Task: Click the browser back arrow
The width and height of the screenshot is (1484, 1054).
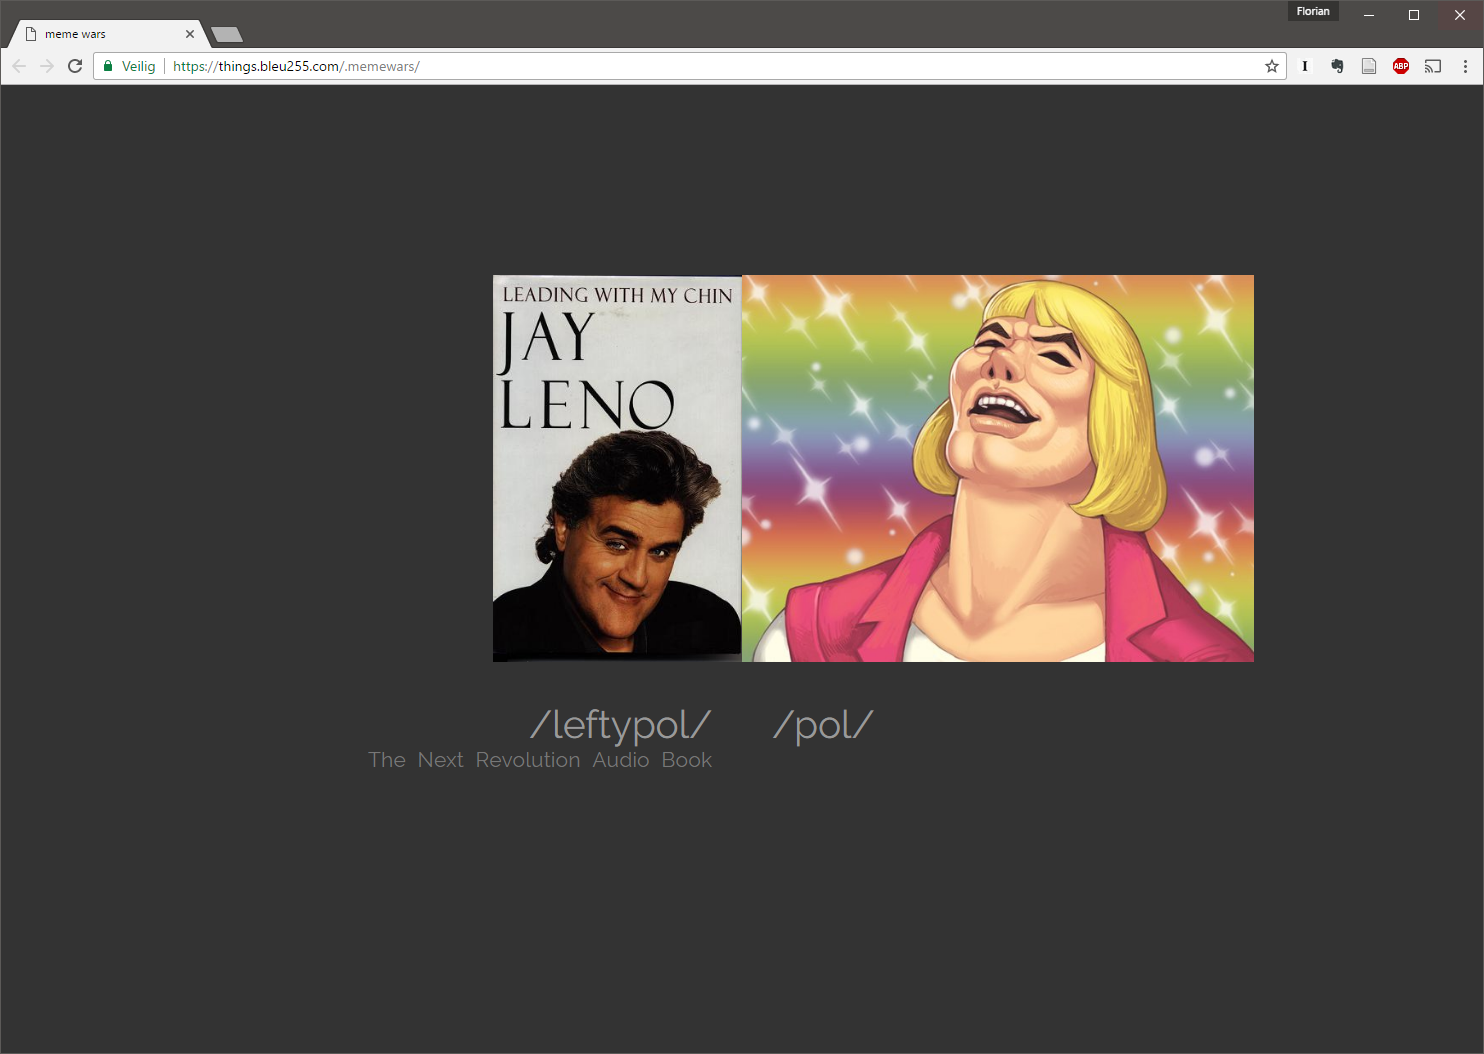Action: coord(19,66)
